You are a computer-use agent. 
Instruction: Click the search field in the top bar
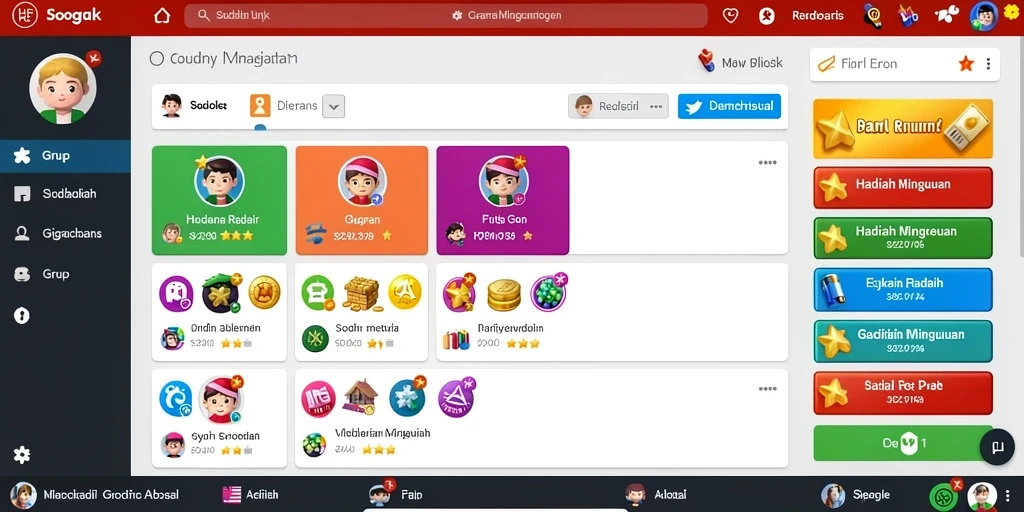(446, 16)
